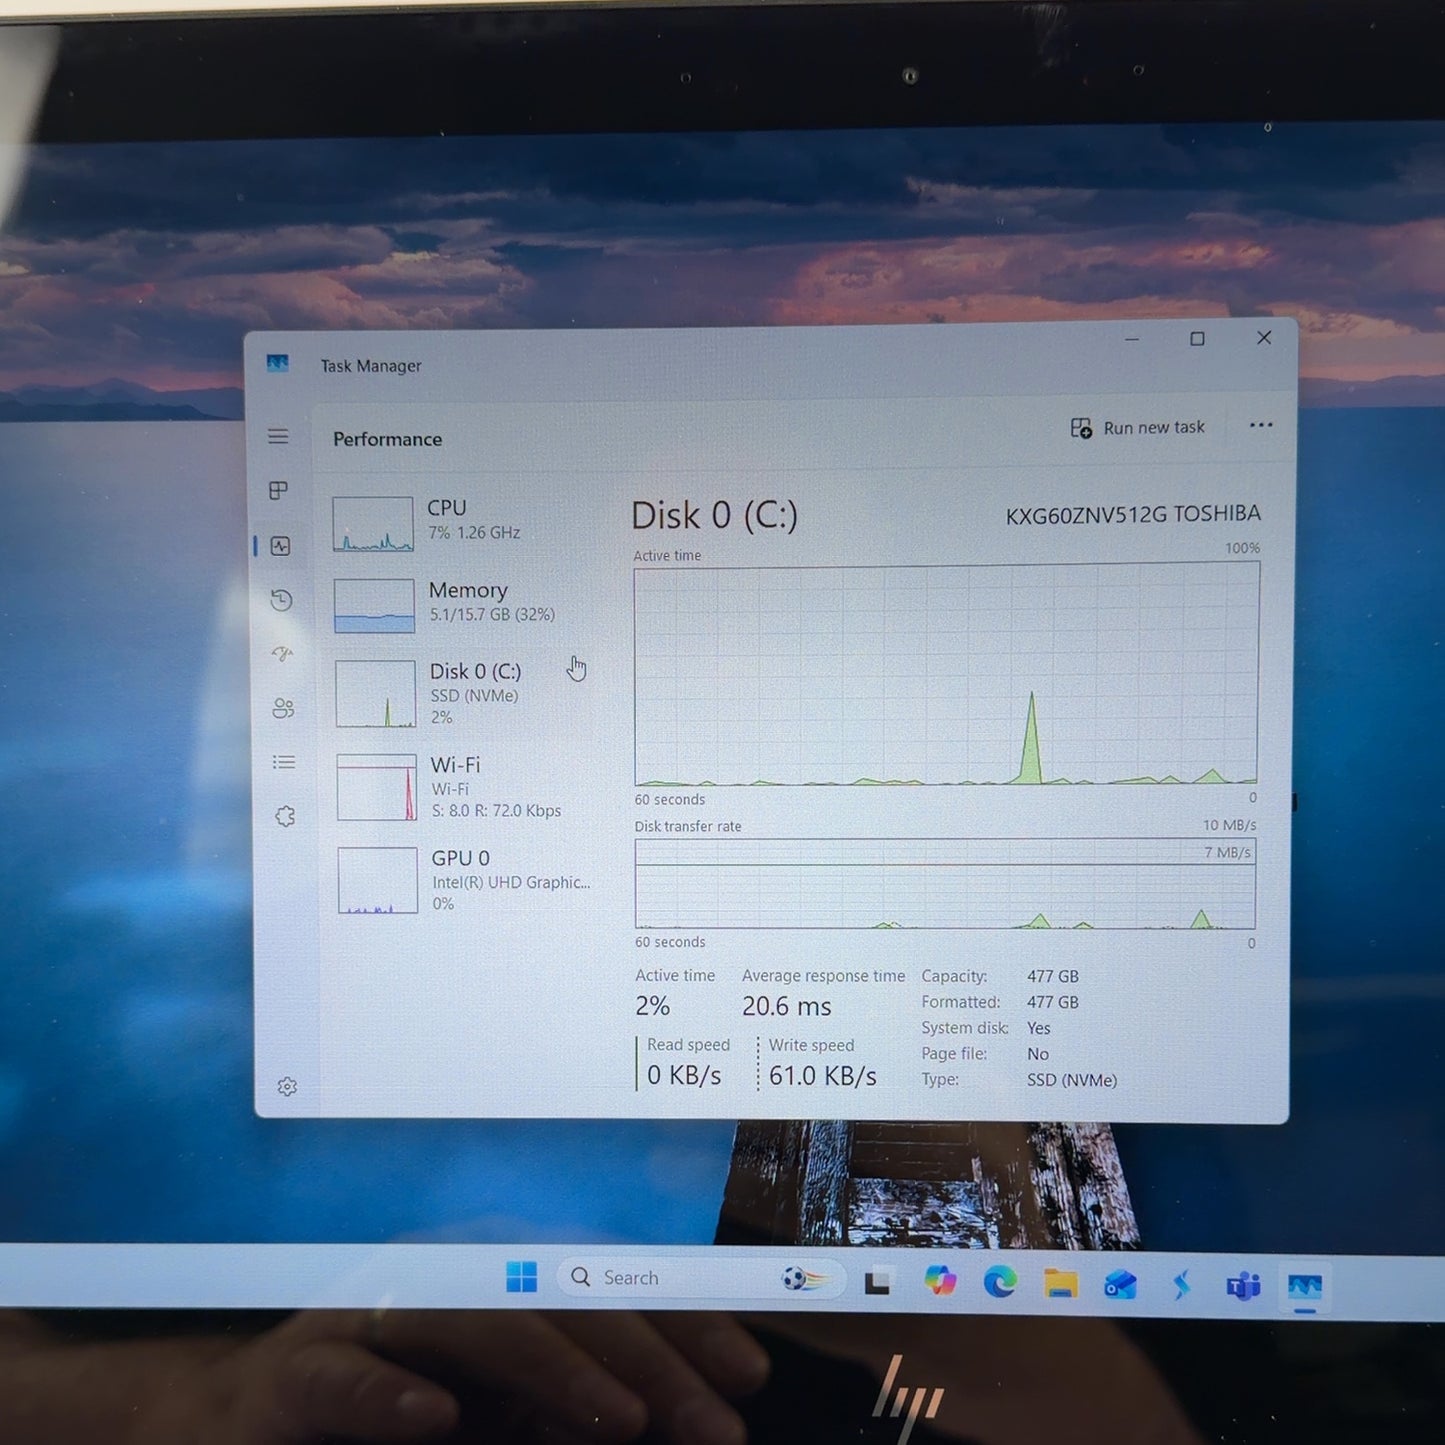1445x1445 pixels.
Task: Open the Startup apps icon in sidebar
Action: (x=282, y=654)
